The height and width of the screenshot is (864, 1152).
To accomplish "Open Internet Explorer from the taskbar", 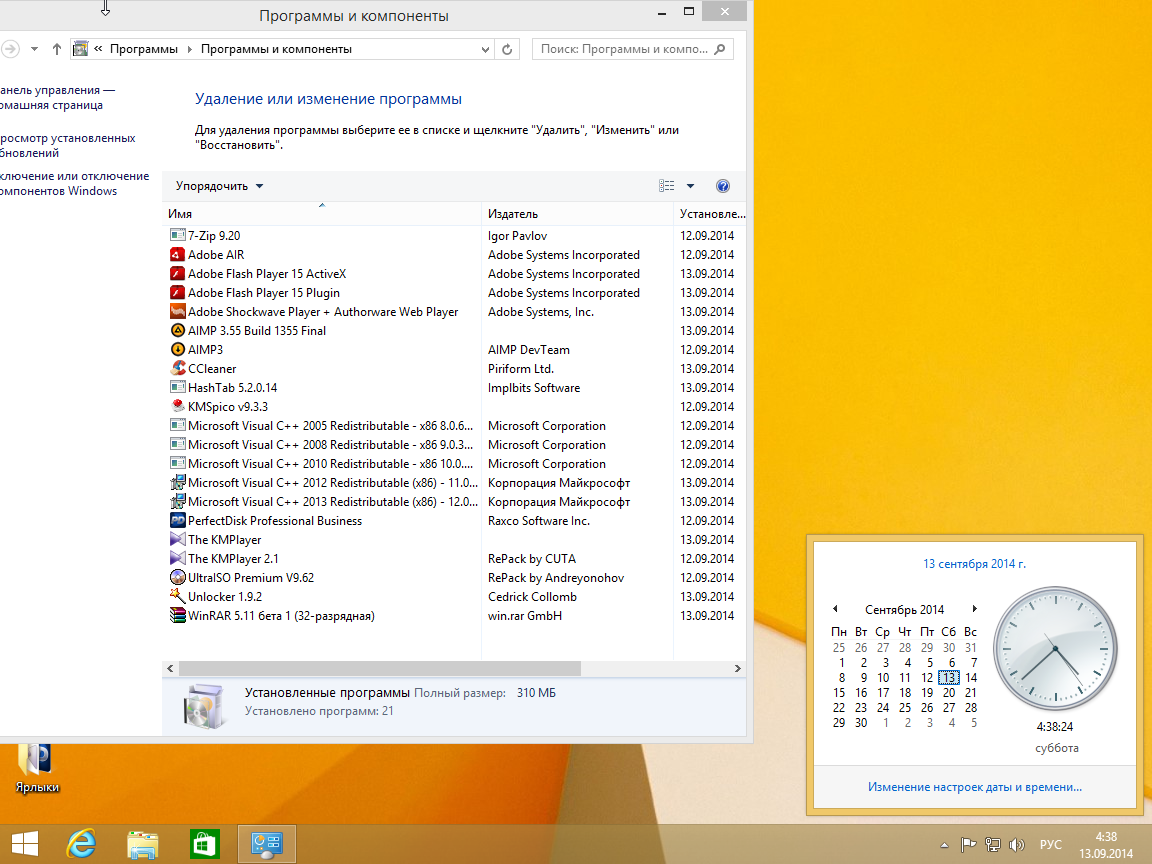I will pyautogui.click(x=81, y=843).
